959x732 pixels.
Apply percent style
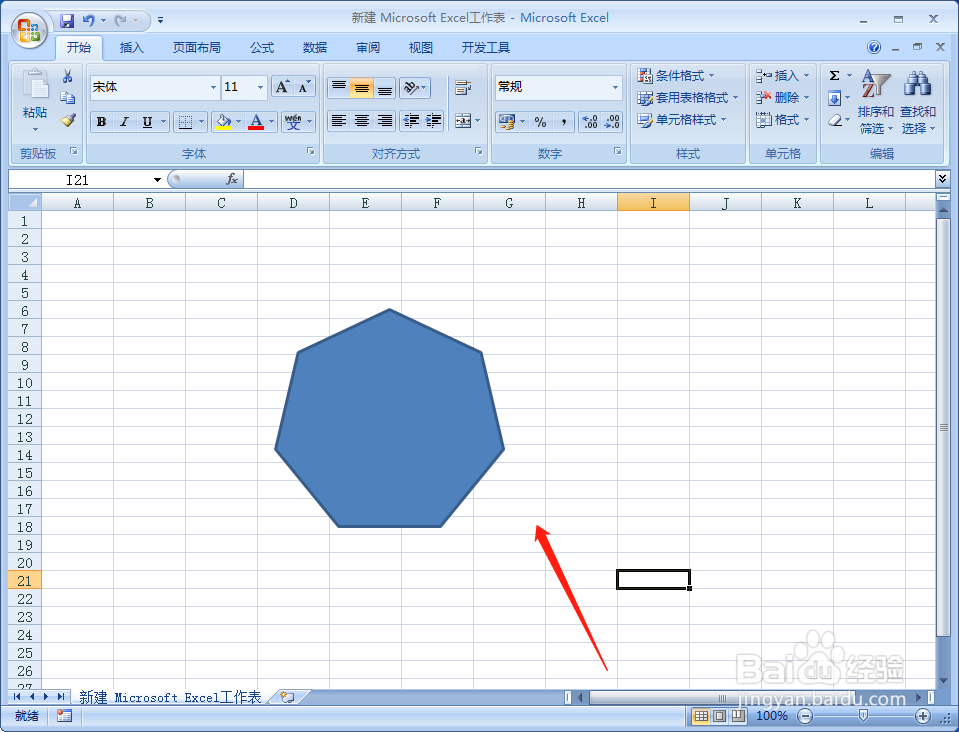coord(541,122)
